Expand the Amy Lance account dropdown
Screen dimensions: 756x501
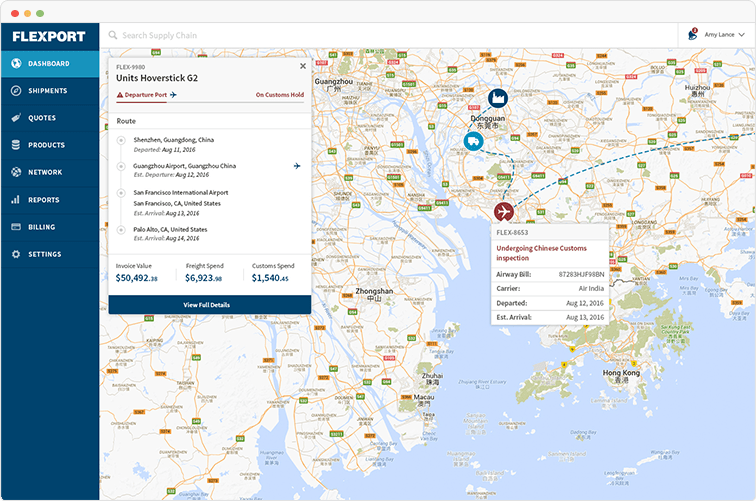(x=724, y=35)
